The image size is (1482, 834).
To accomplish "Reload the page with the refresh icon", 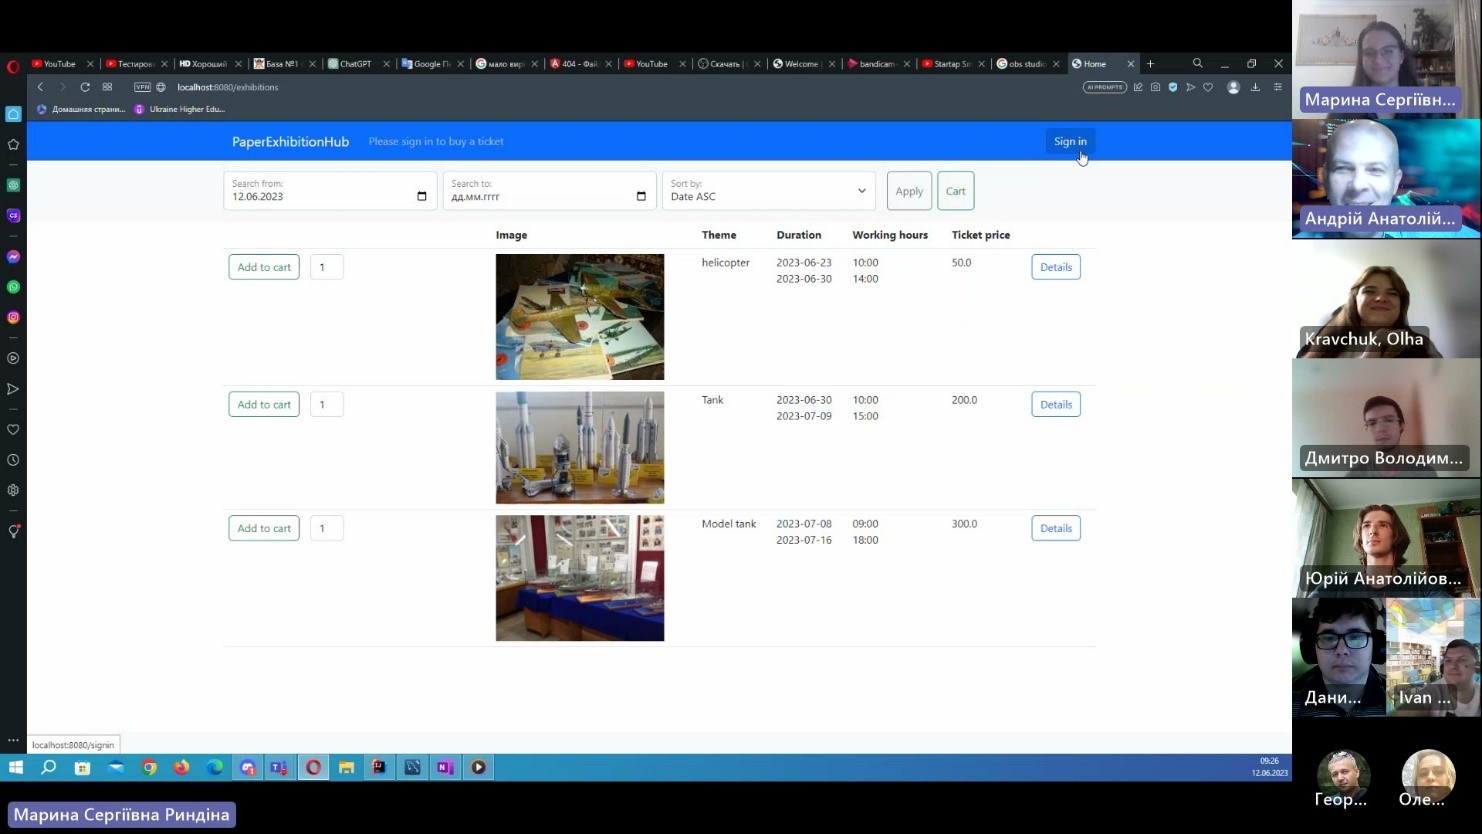I will [x=85, y=88].
